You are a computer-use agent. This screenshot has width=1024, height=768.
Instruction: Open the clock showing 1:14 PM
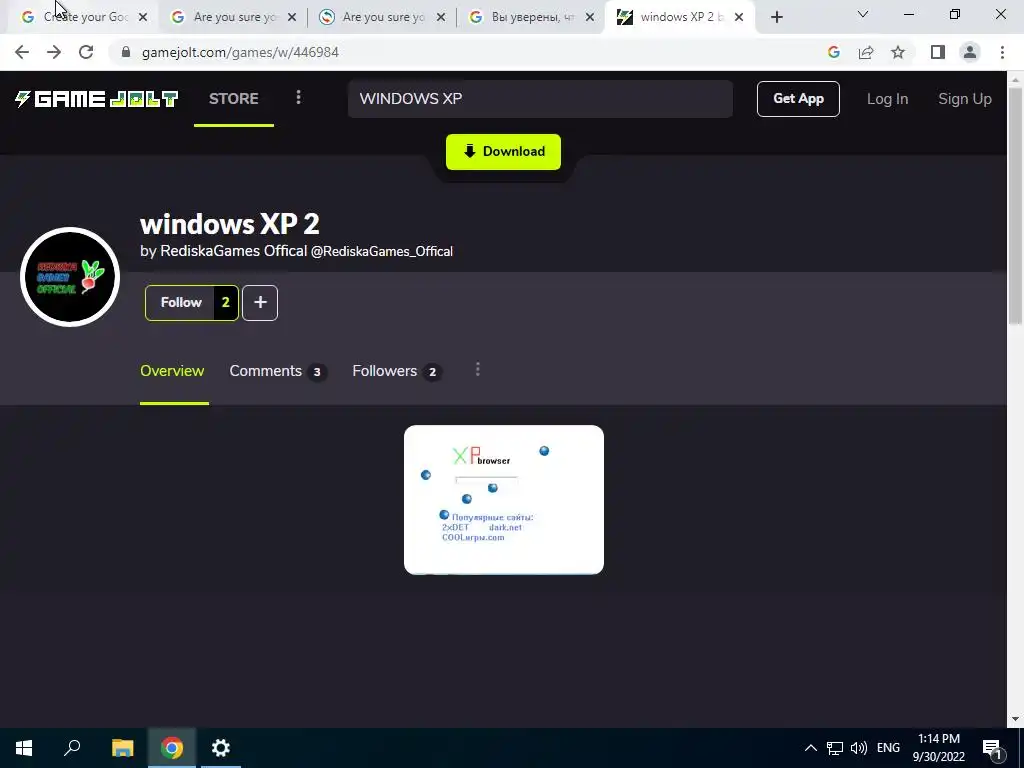point(939,748)
